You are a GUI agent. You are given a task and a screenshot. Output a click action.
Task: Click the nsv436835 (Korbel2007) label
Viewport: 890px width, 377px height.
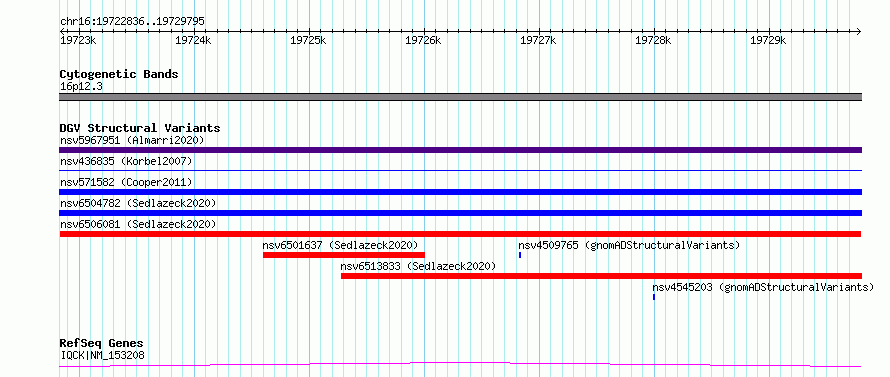pyautogui.click(x=126, y=161)
